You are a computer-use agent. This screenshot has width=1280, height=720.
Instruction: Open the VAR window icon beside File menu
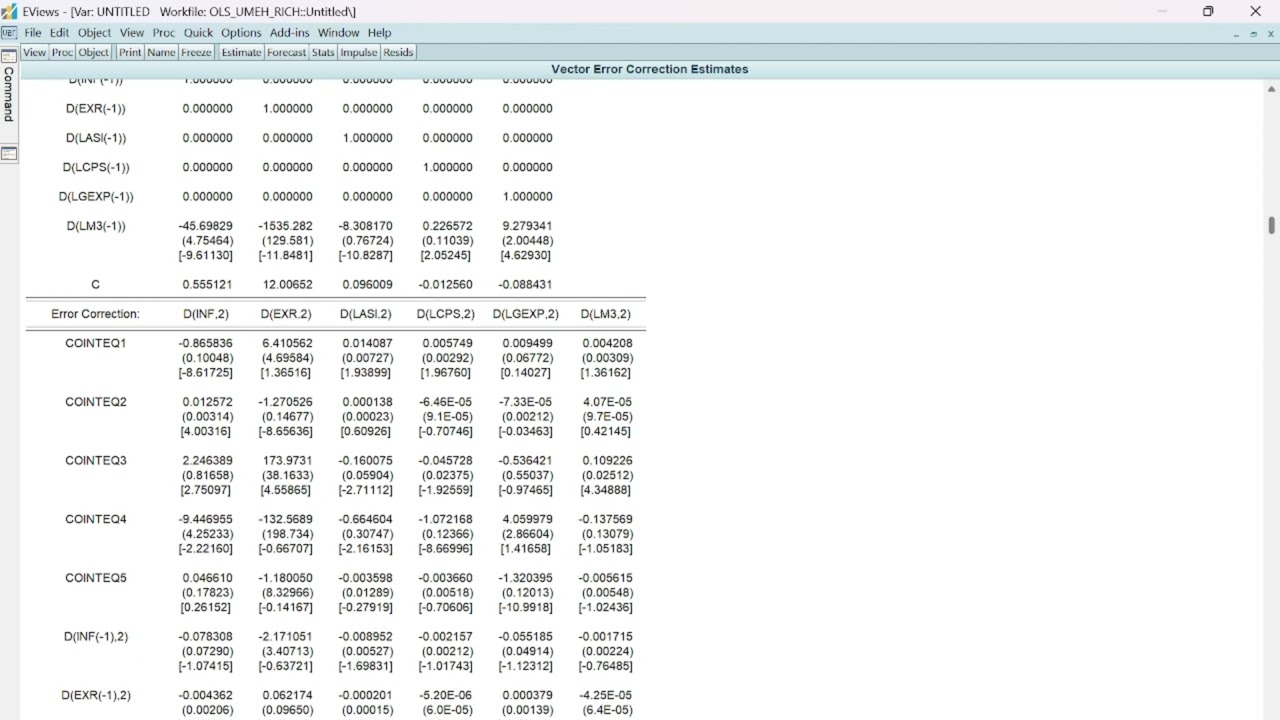click(x=9, y=33)
